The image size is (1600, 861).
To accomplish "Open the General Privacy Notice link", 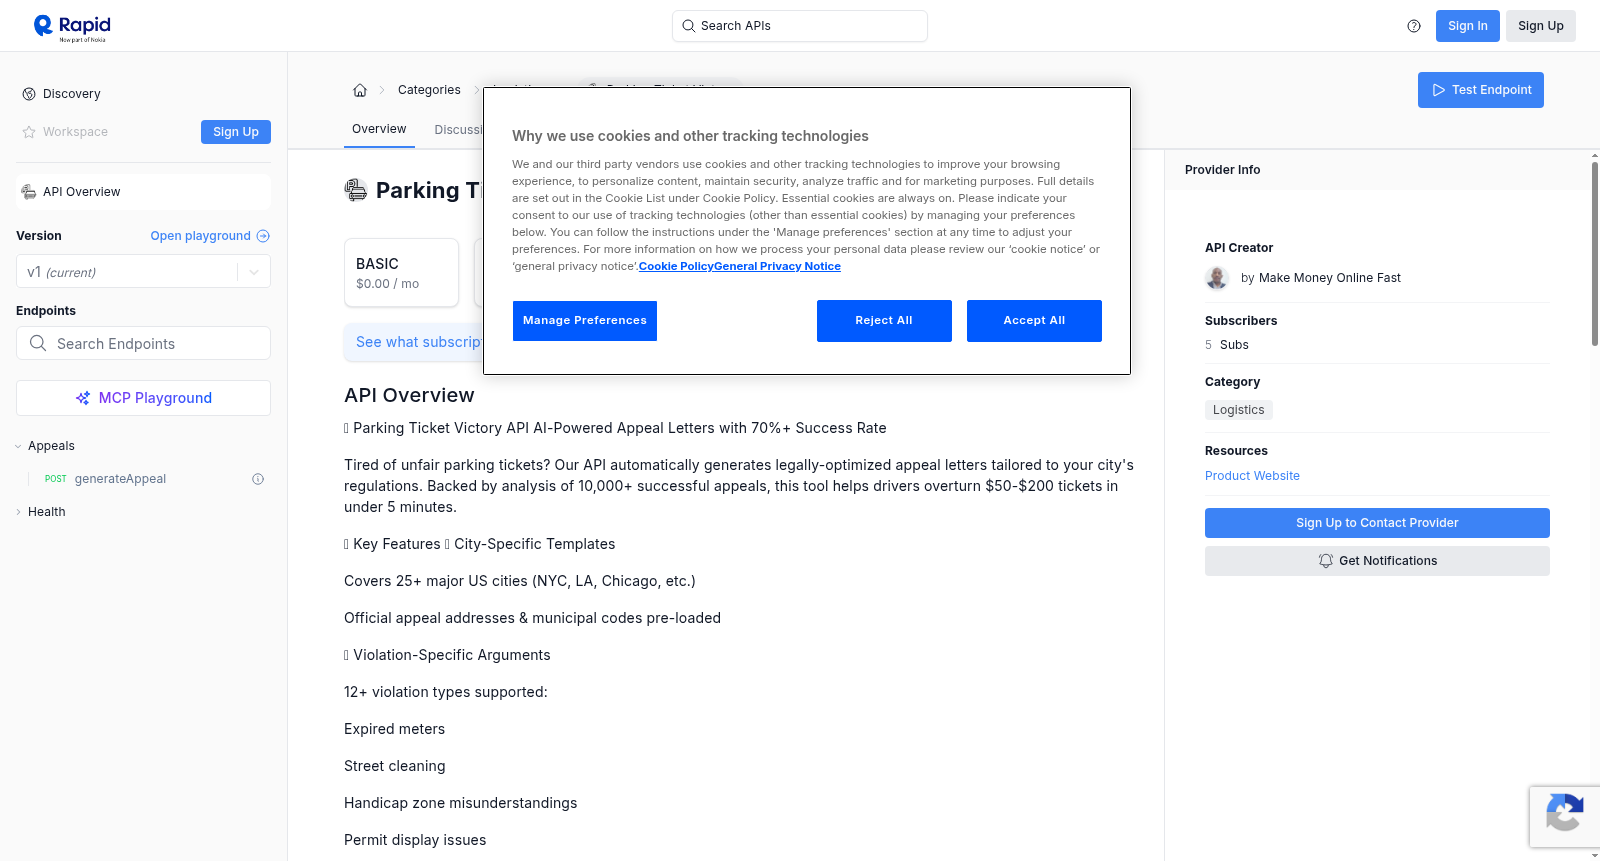I will click(778, 266).
